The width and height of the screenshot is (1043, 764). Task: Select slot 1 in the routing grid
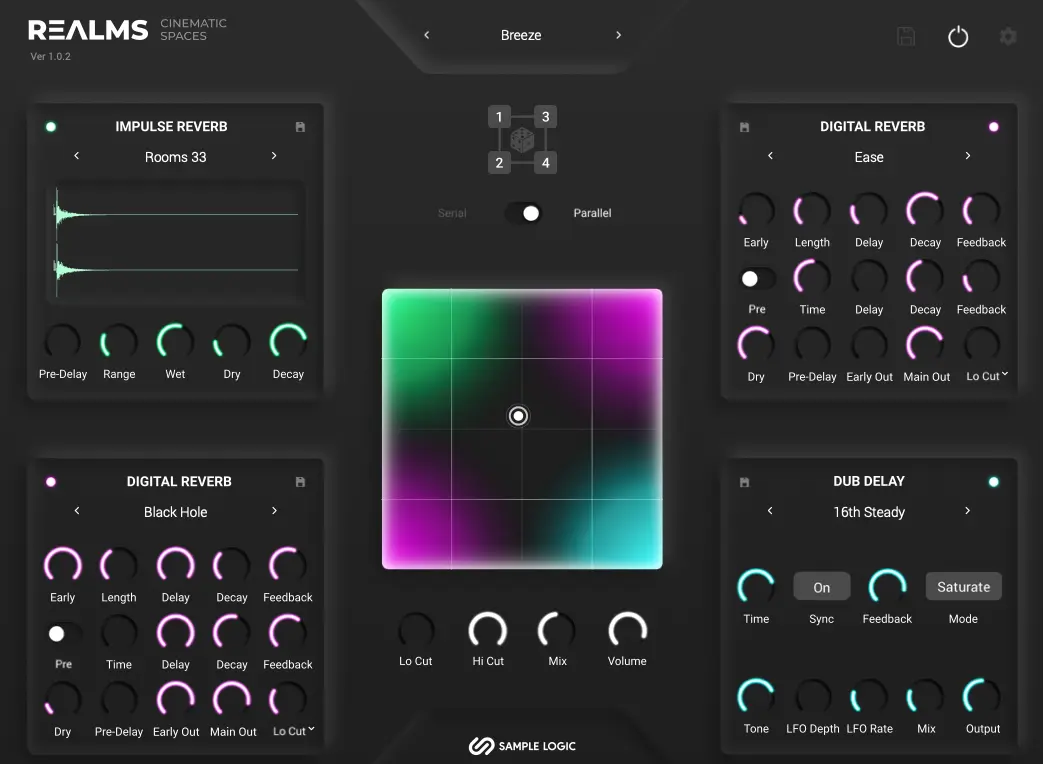pos(499,117)
